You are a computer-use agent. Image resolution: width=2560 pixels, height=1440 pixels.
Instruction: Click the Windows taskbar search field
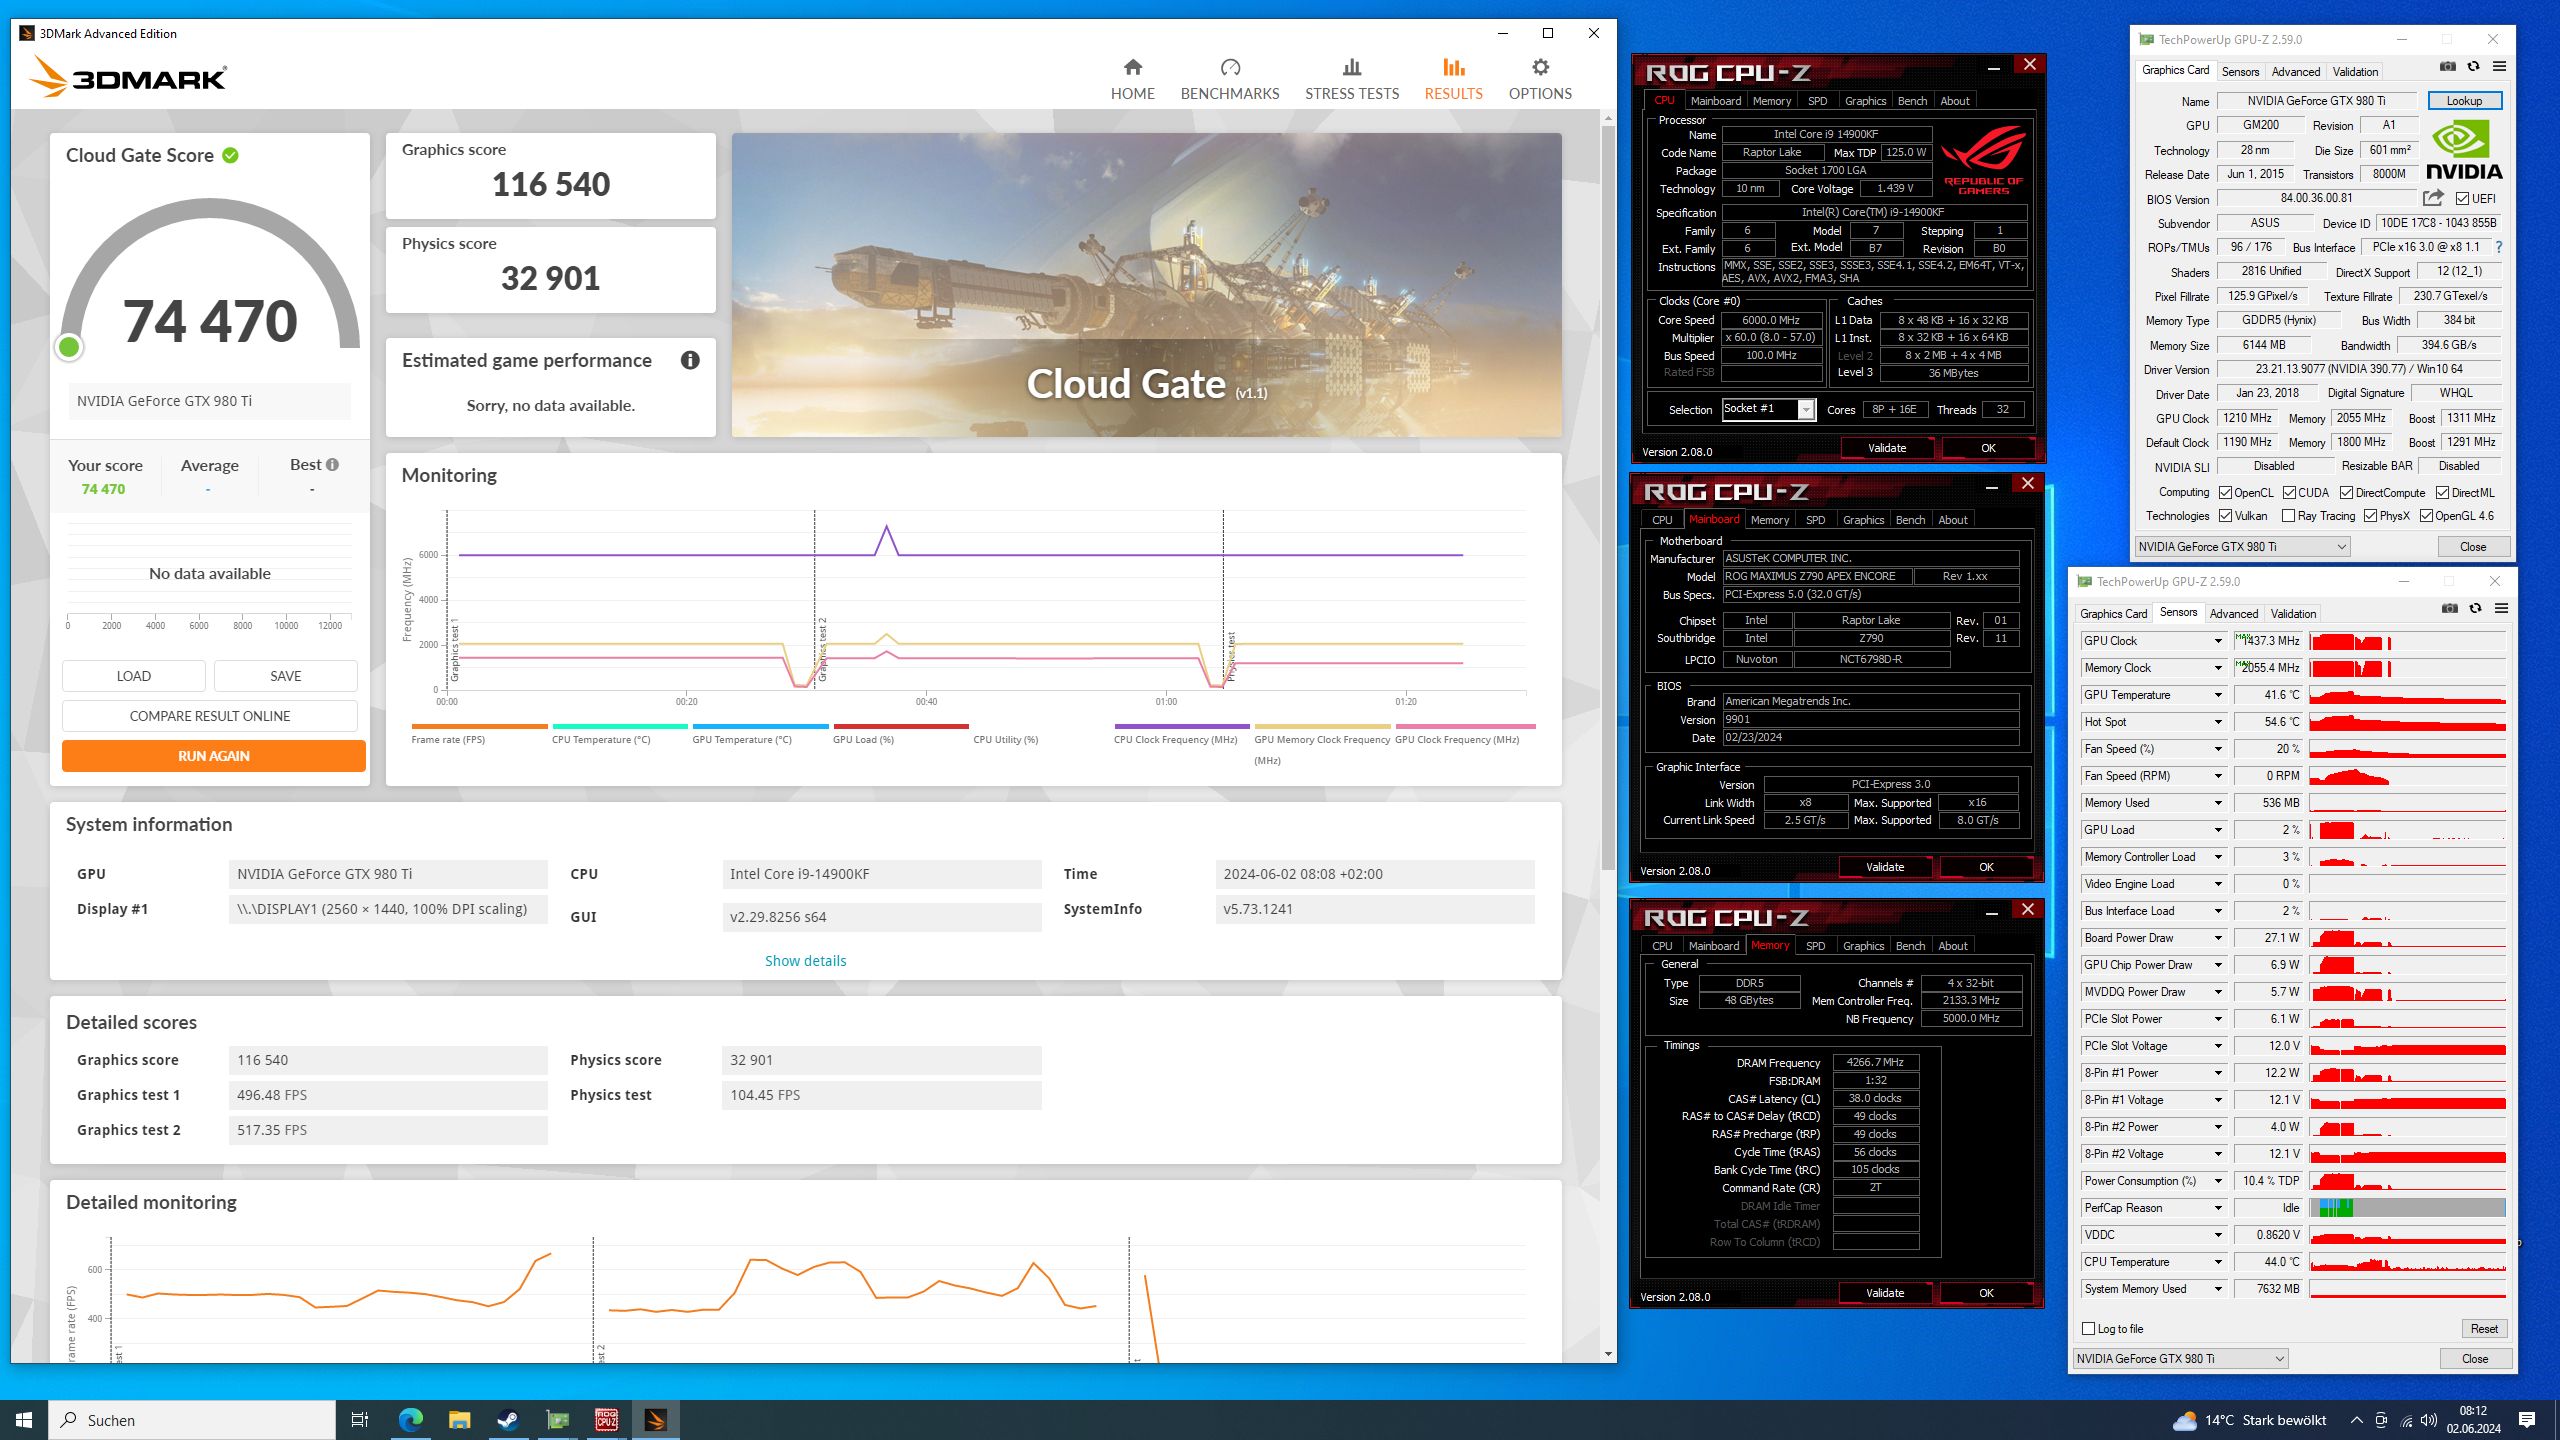pos(192,1420)
